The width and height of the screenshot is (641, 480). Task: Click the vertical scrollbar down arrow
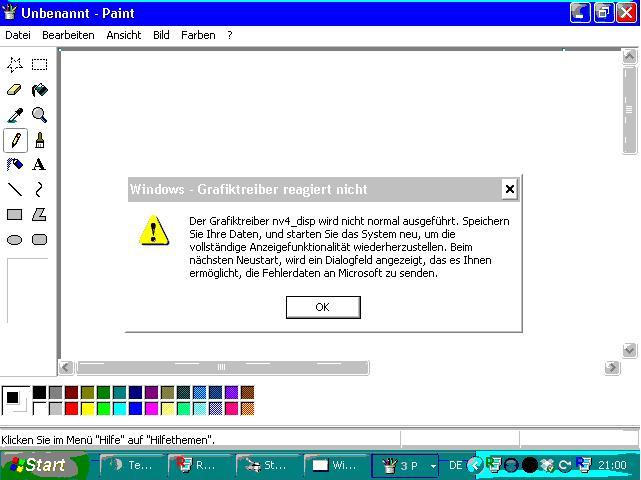click(630, 350)
